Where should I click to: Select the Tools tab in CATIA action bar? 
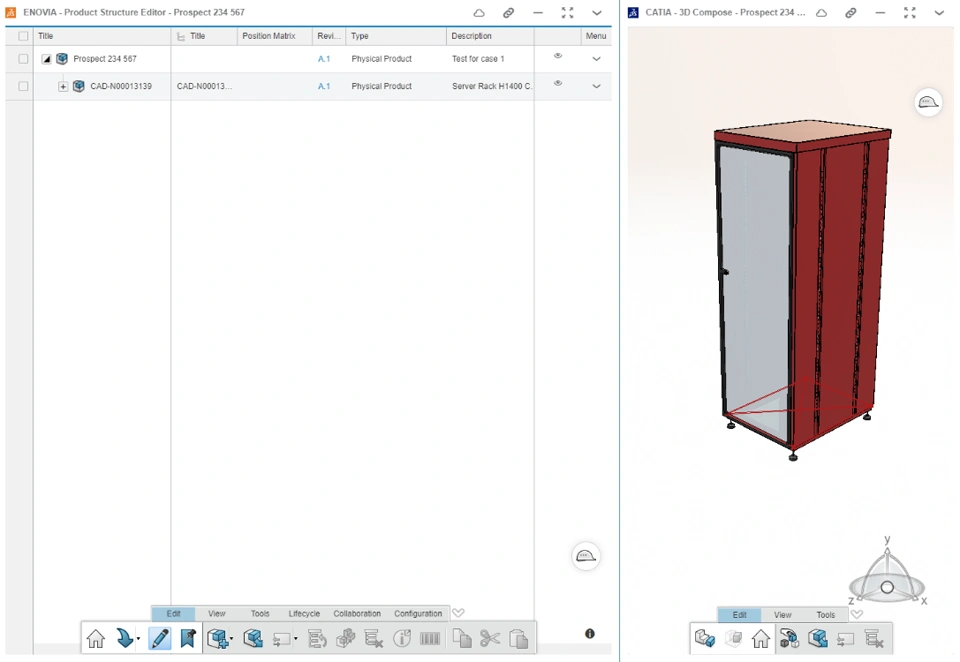pos(825,615)
